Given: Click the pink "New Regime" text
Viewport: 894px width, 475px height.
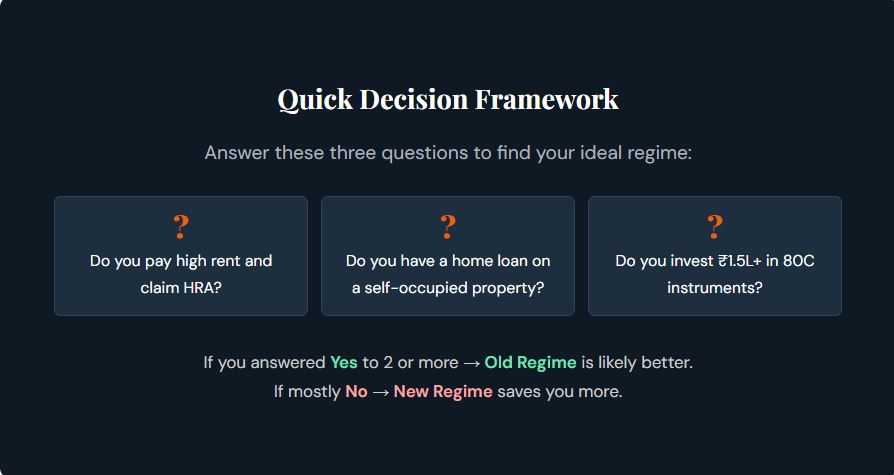Looking at the screenshot, I should [443, 391].
